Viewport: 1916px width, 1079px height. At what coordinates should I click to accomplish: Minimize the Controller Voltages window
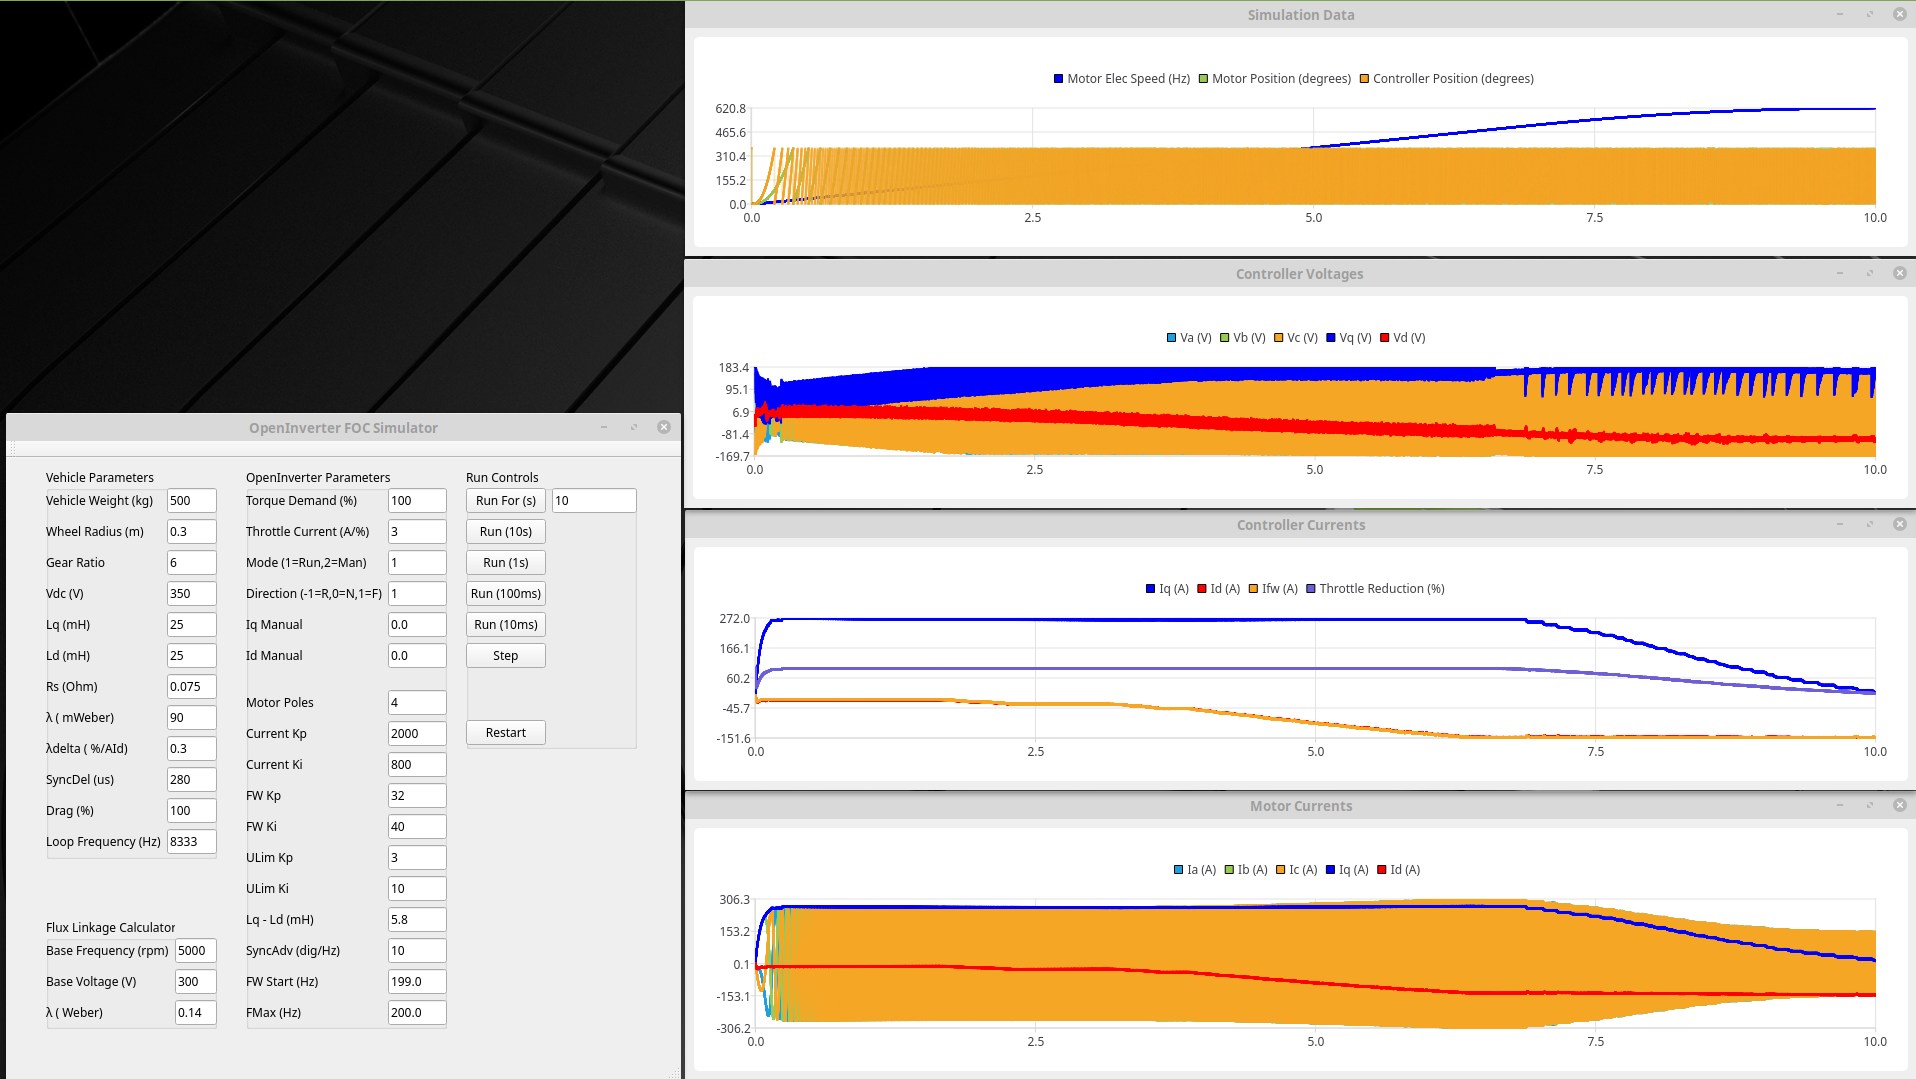[x=1839, y=273]
